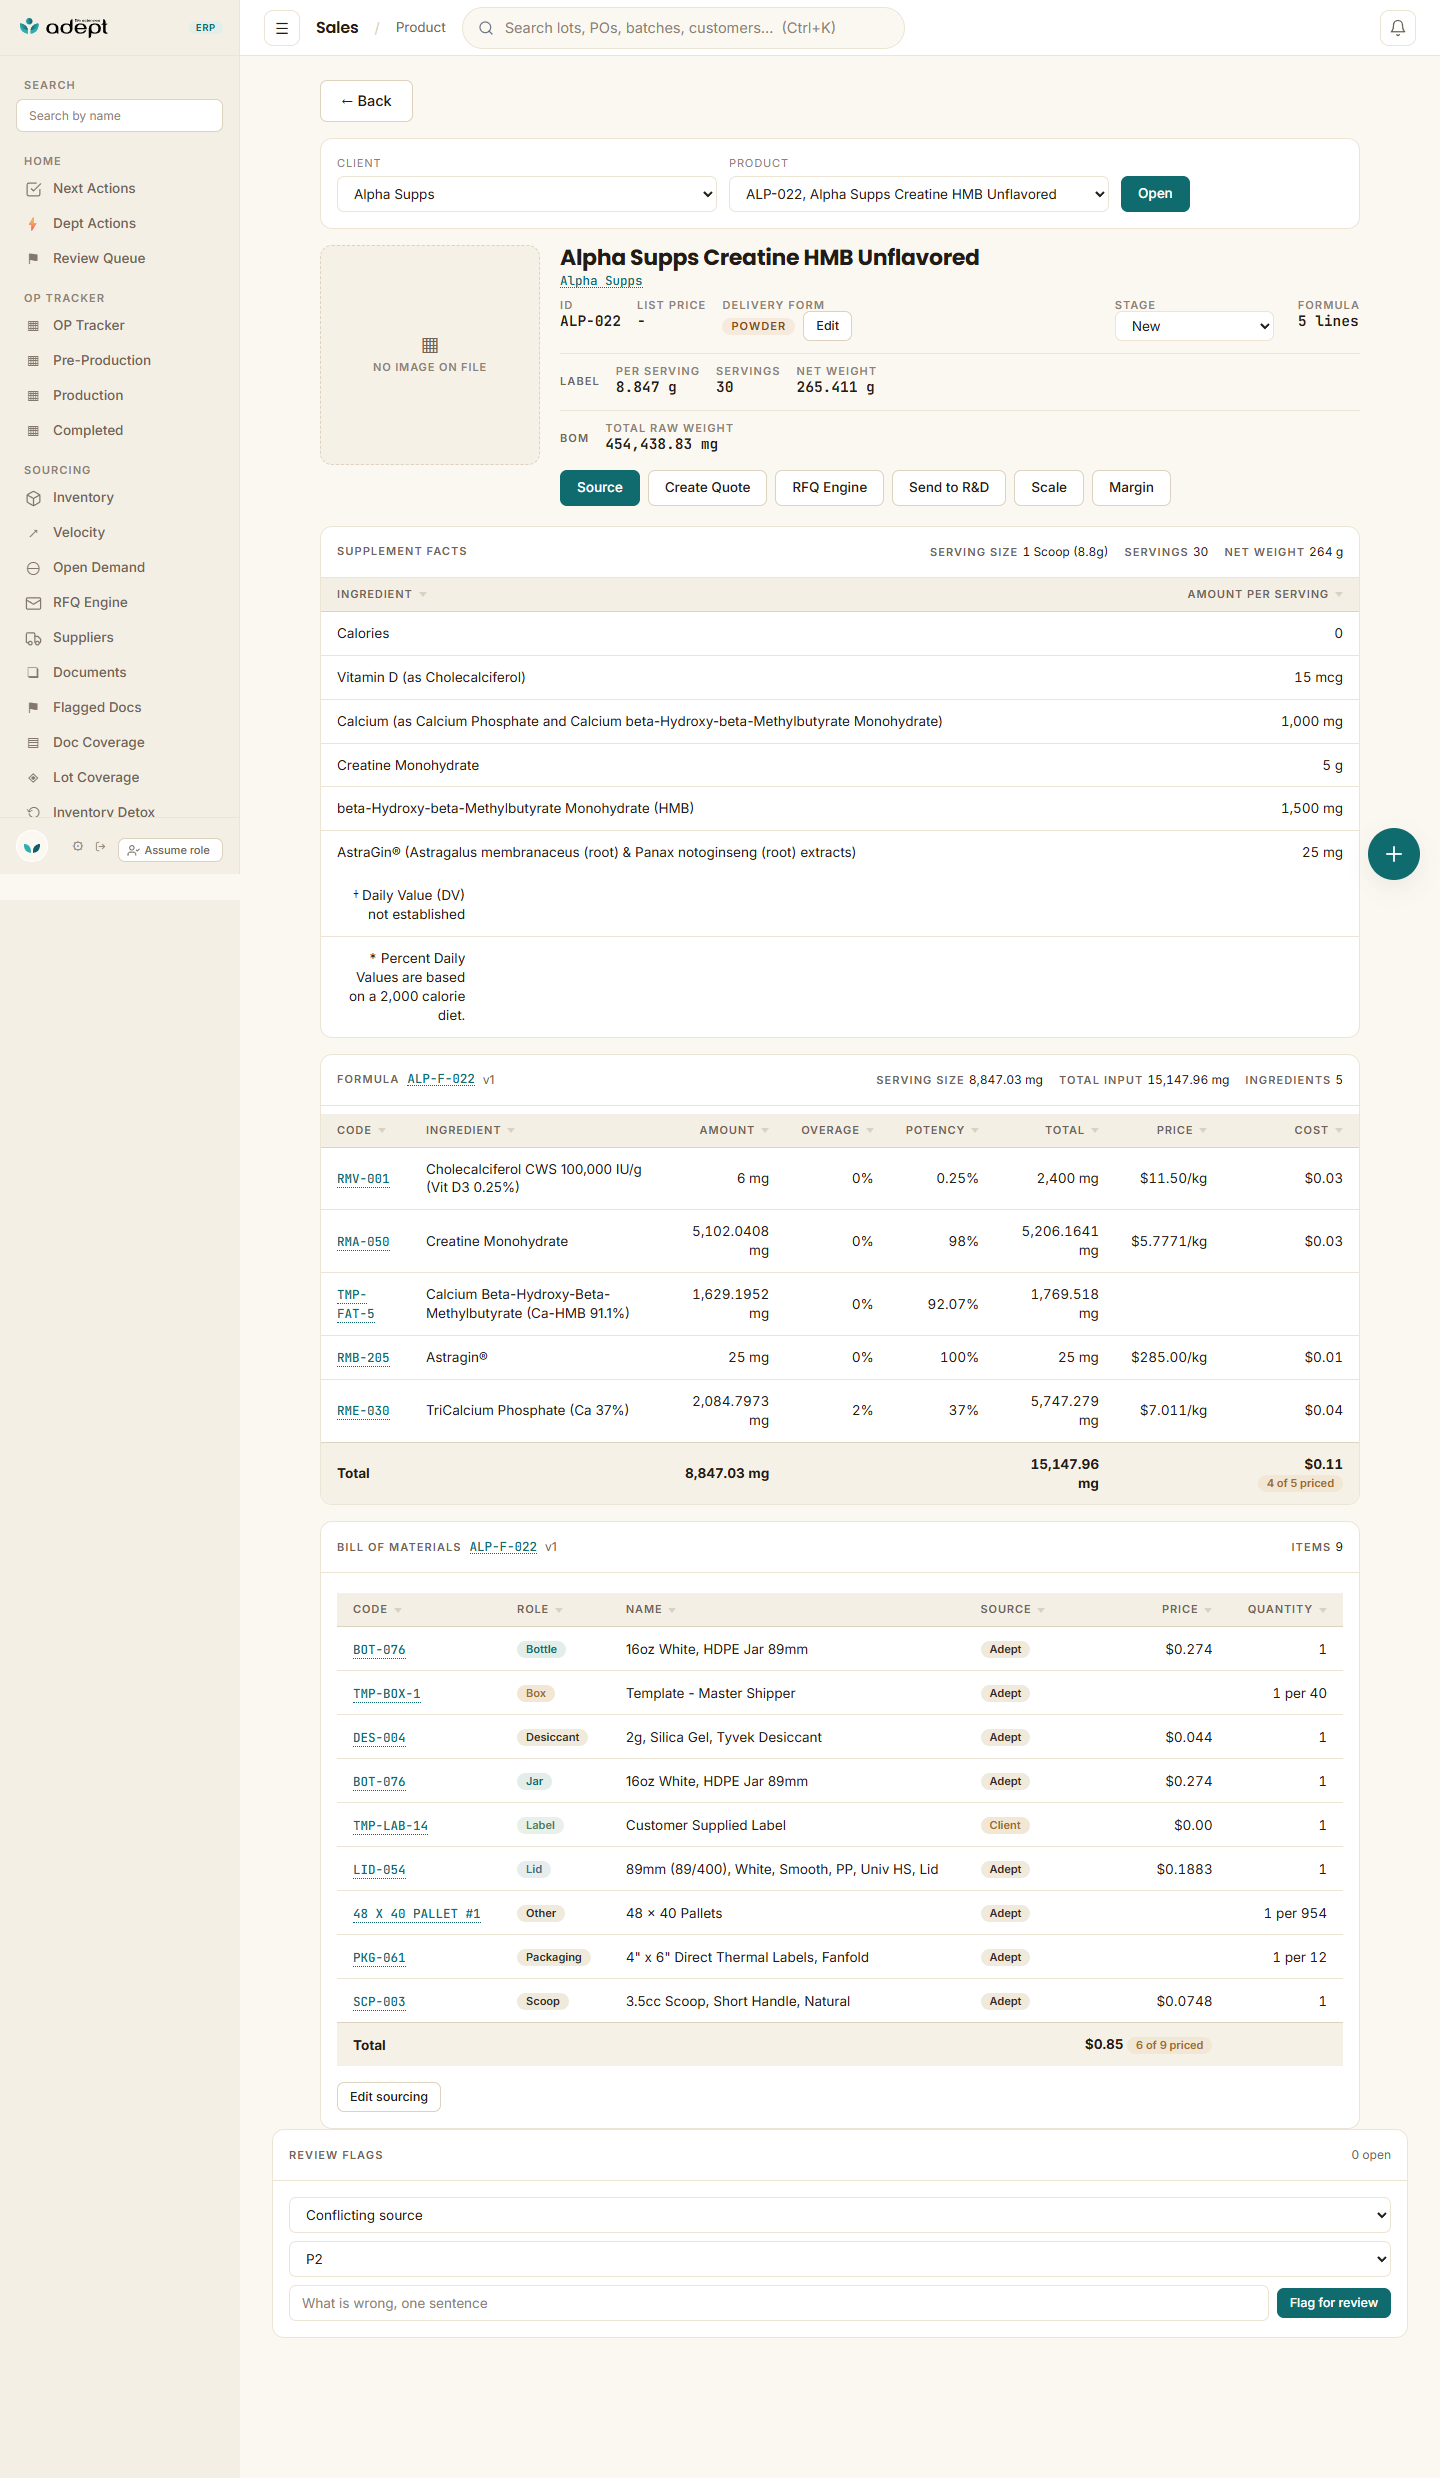Click the What is wrong text field

(779, 2303)
